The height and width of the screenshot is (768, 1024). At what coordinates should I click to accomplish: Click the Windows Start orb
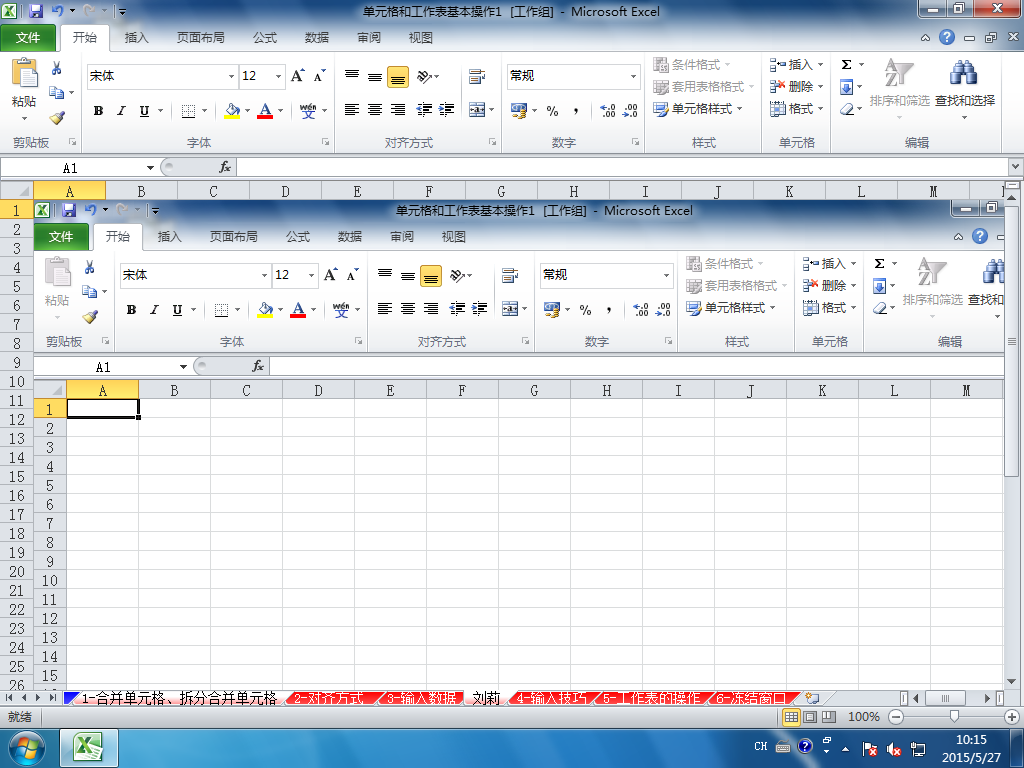tap(26, 748)
